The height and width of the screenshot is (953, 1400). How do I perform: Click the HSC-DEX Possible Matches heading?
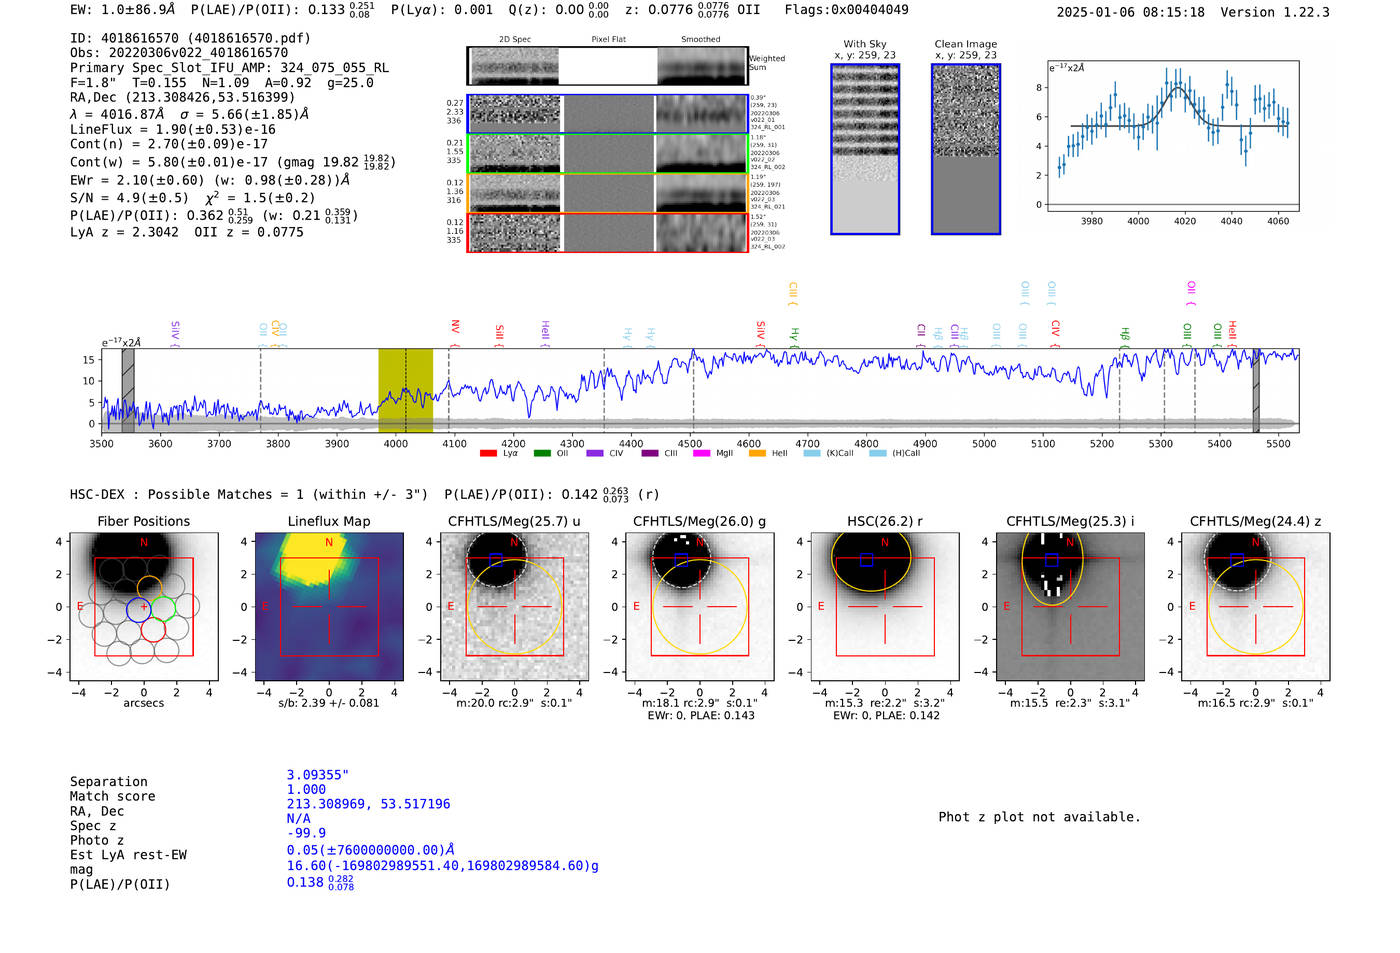point(249,494)
